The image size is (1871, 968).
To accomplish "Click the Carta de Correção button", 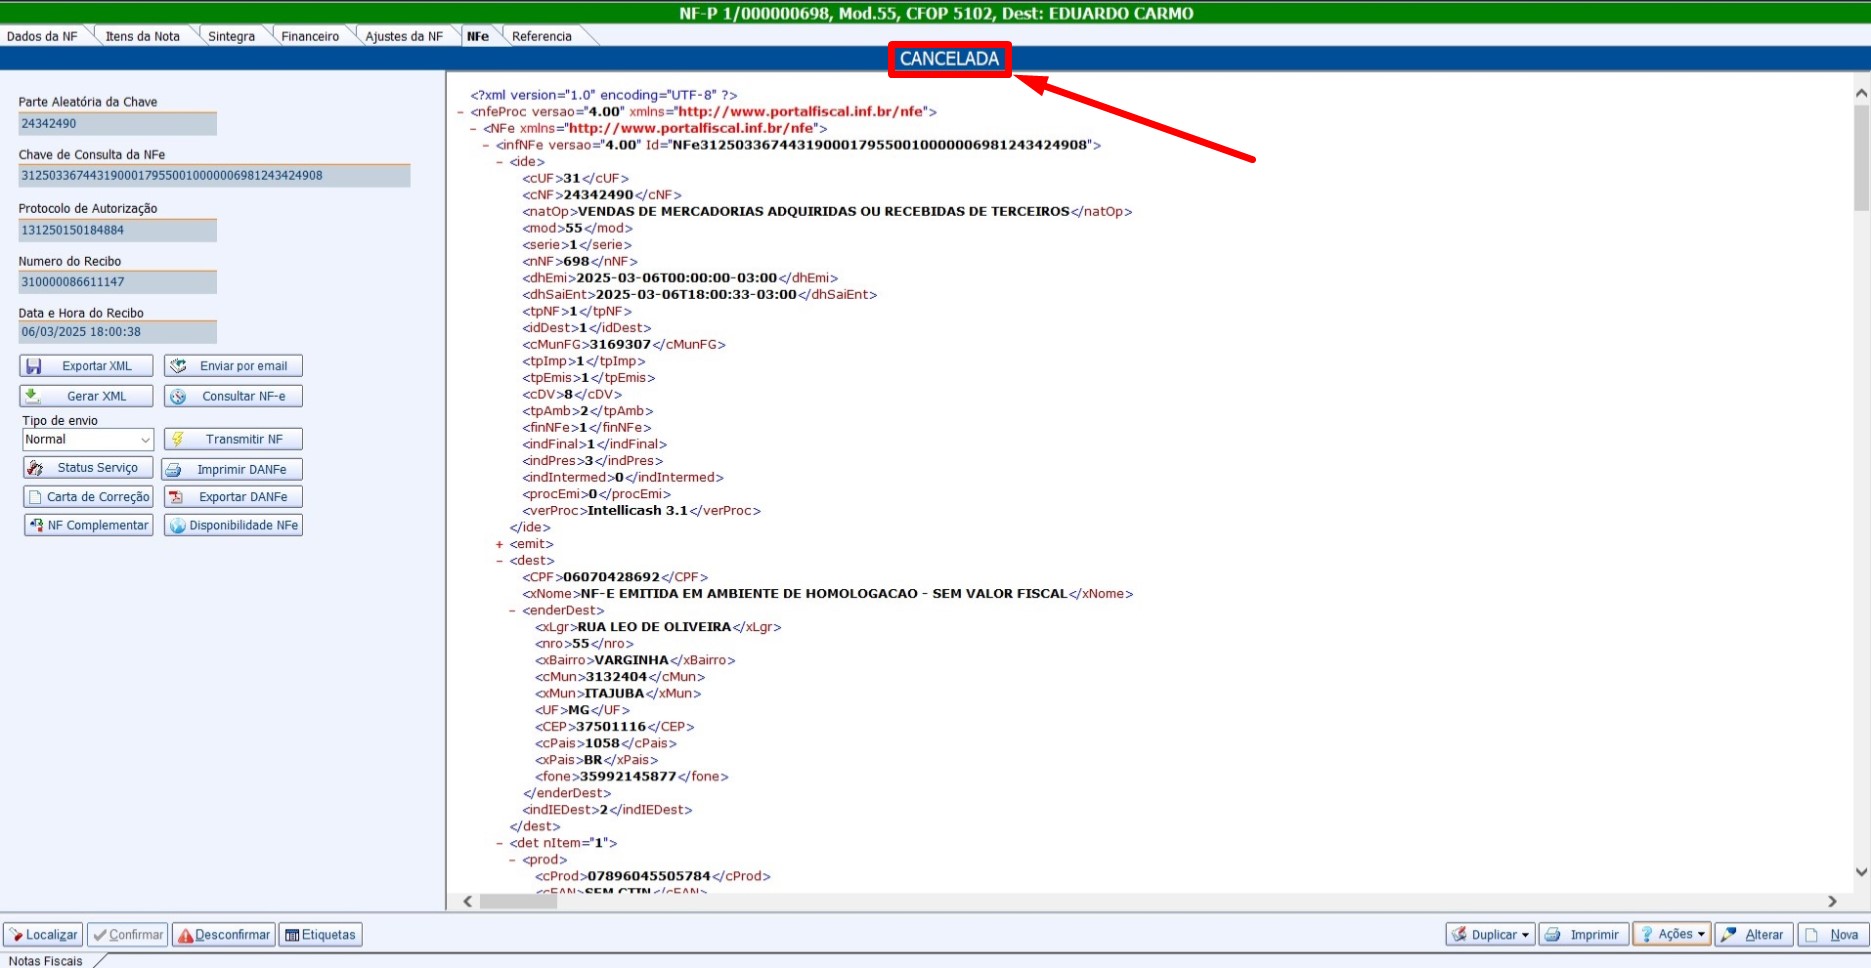I will point(88,497).
